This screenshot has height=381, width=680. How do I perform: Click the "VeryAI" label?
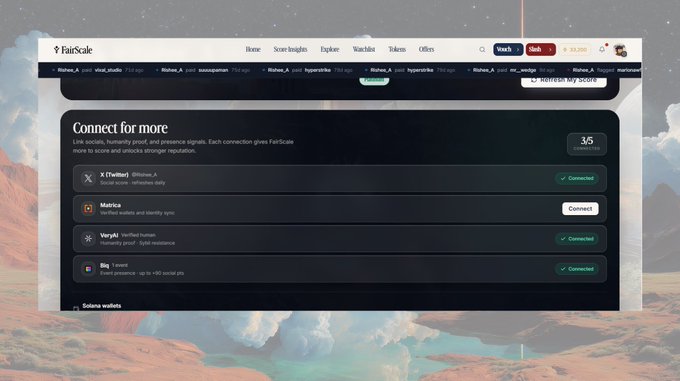(109, 235)
